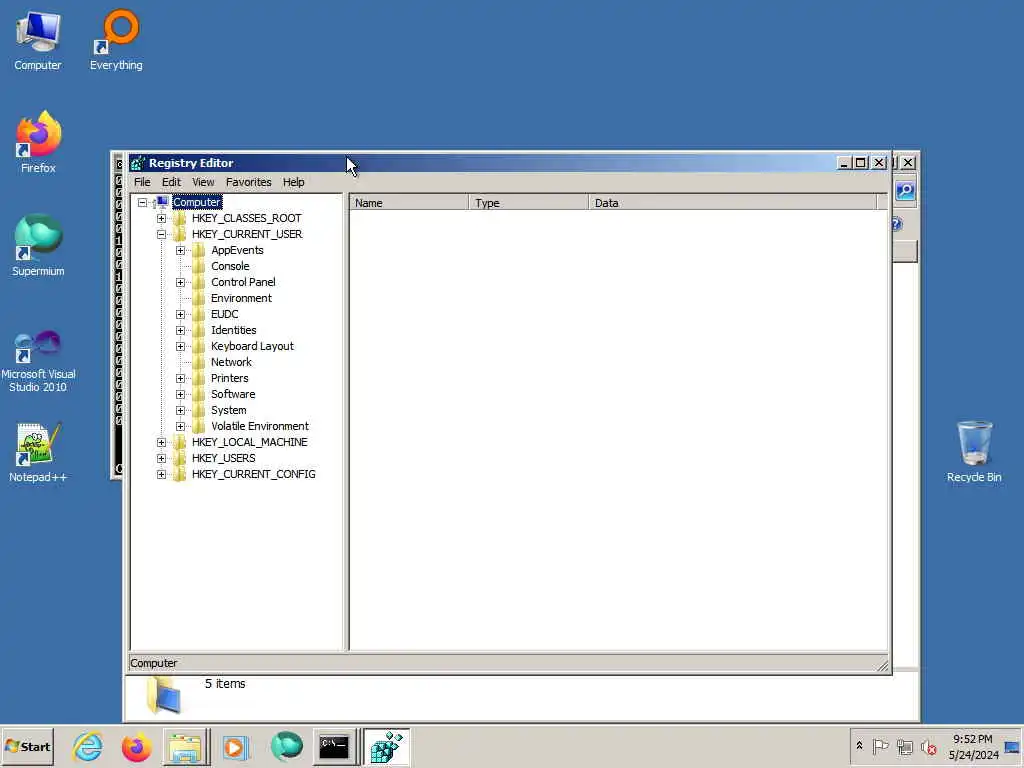Expand the System key
Image resolution: width=1024 pixels, height=768 pixels.
click(x=180, y=410)
